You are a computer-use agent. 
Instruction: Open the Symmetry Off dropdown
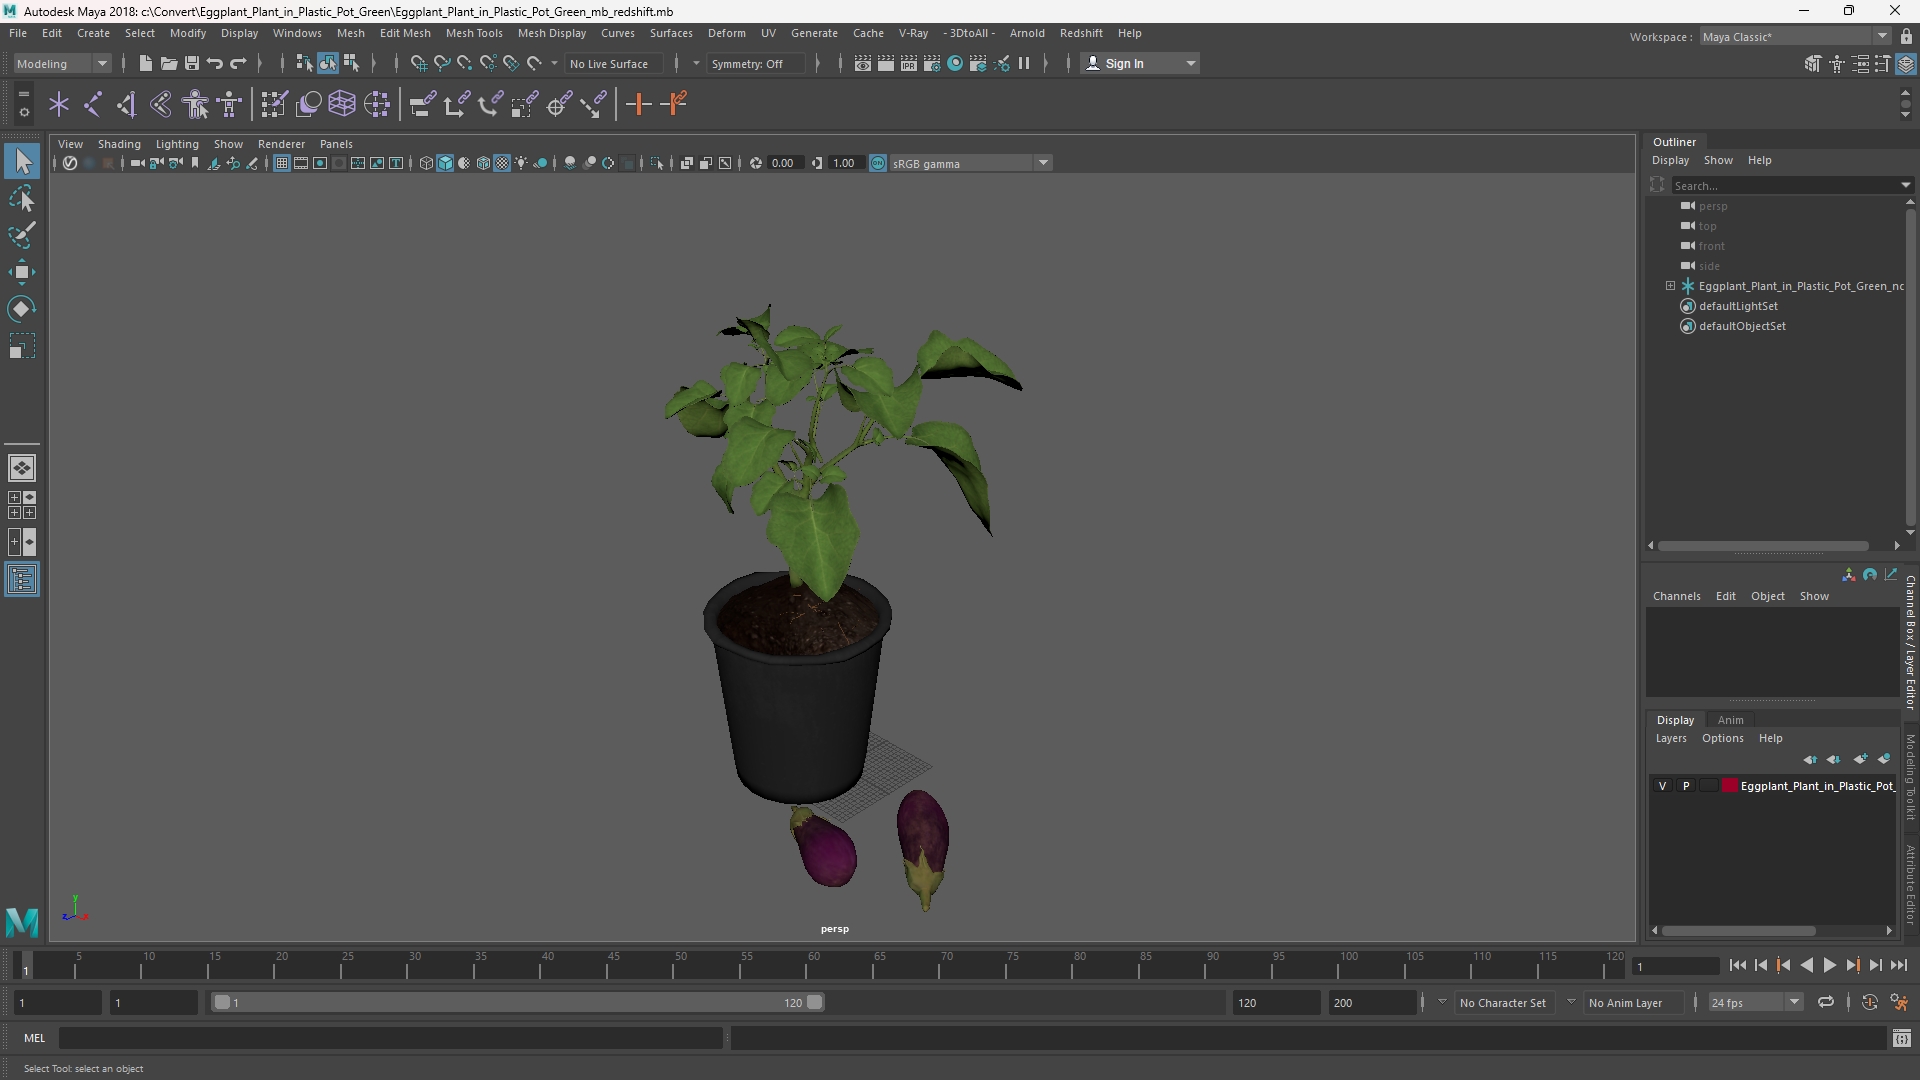coord(755,63)
